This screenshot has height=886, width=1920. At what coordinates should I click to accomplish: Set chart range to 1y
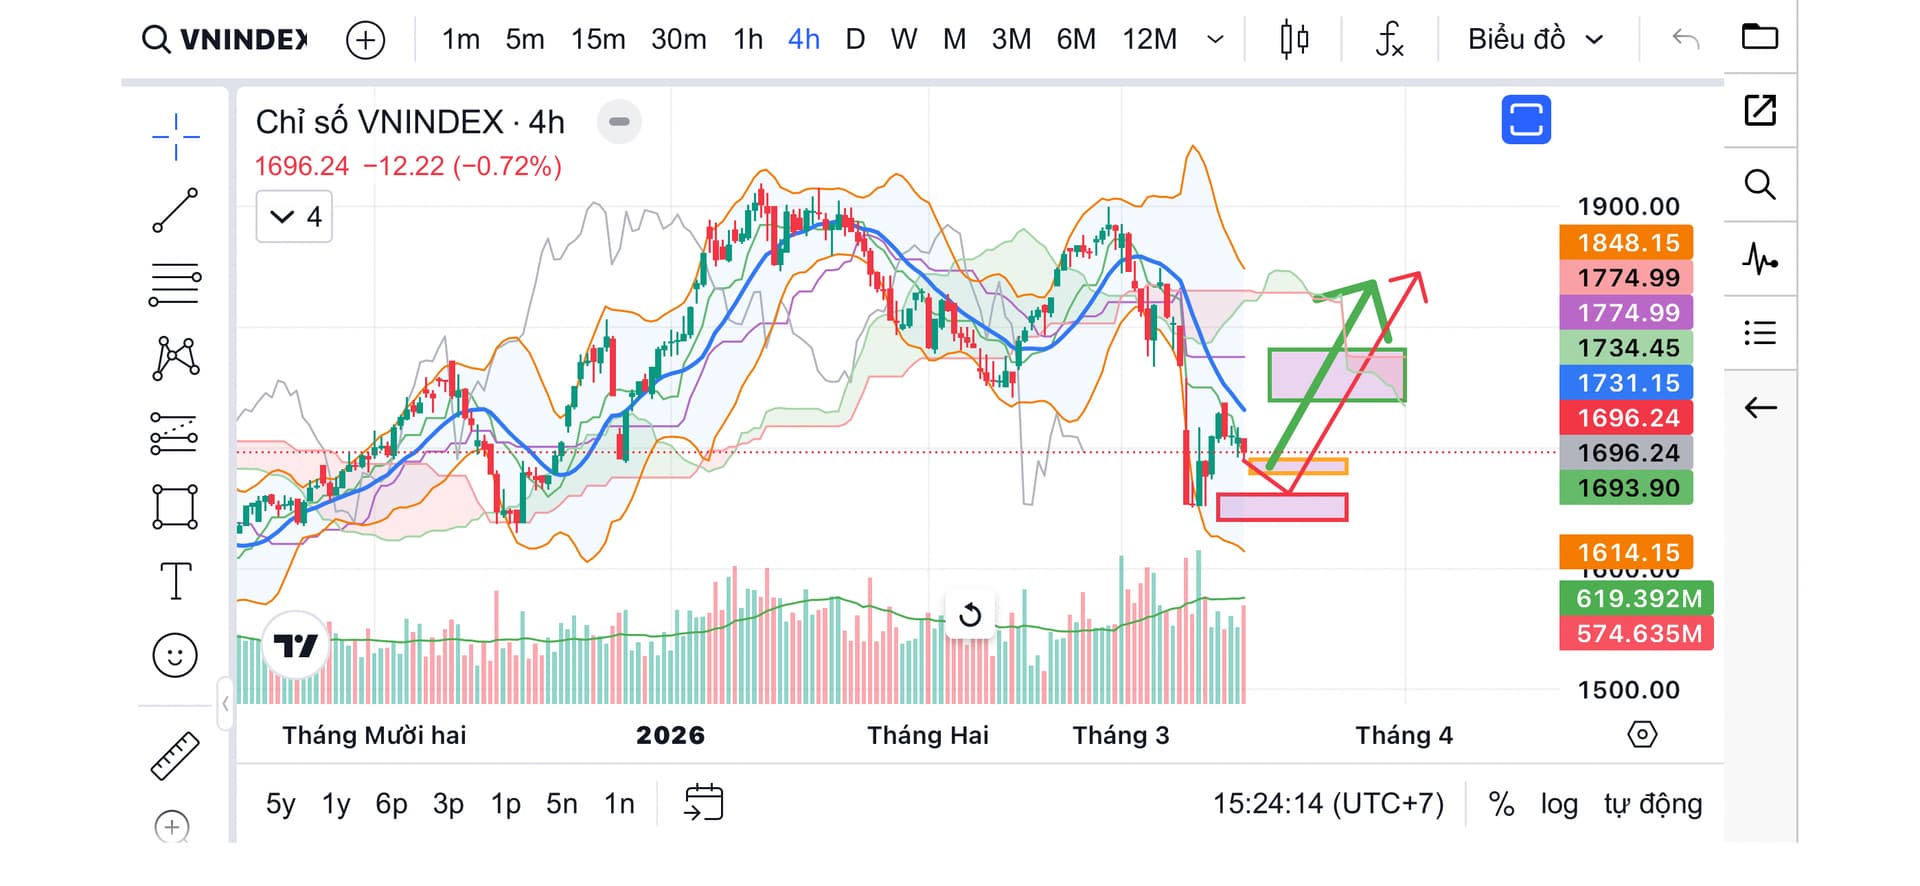[x=336, y=804]
